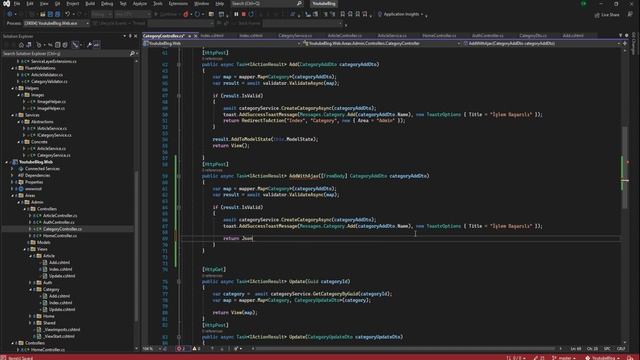The image size is (640, 360).
Task: Open the Edit menu
Action: coord(30,4)
